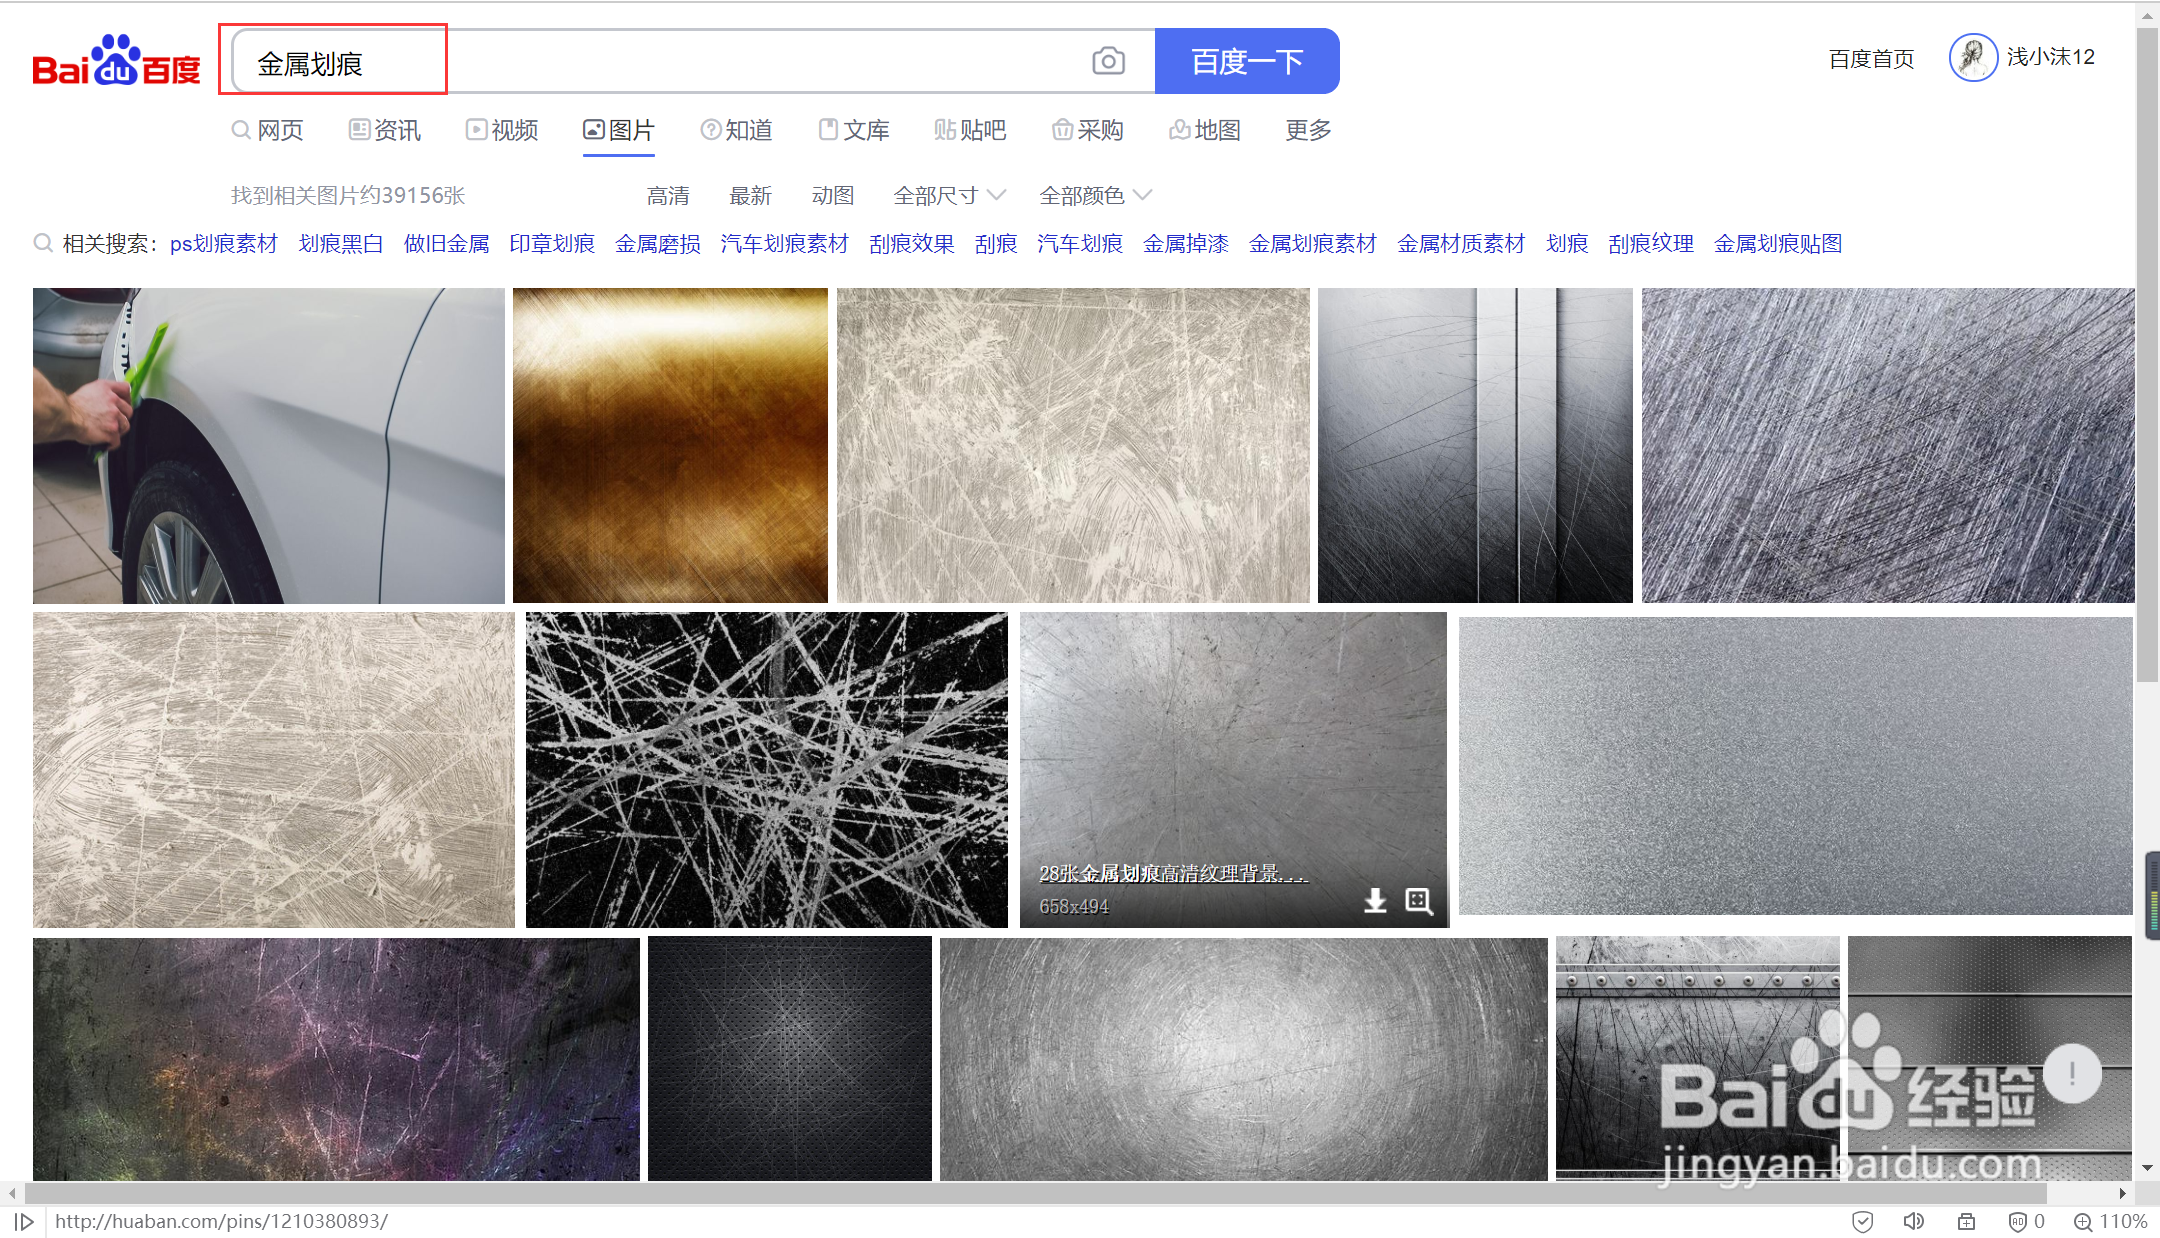The width and height of the screenshot is (2160, 1238).
Task: Toggle the sound speaker icon in status bar
Action: [x=1913, y=1221]
